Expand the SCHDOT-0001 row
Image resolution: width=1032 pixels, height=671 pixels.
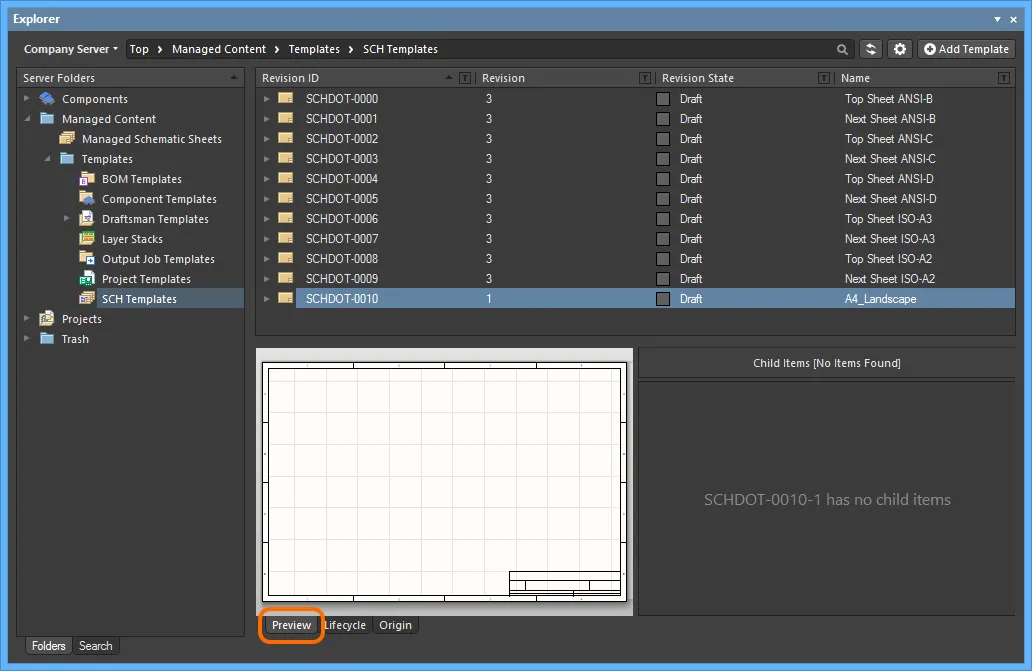click(267, 118)
